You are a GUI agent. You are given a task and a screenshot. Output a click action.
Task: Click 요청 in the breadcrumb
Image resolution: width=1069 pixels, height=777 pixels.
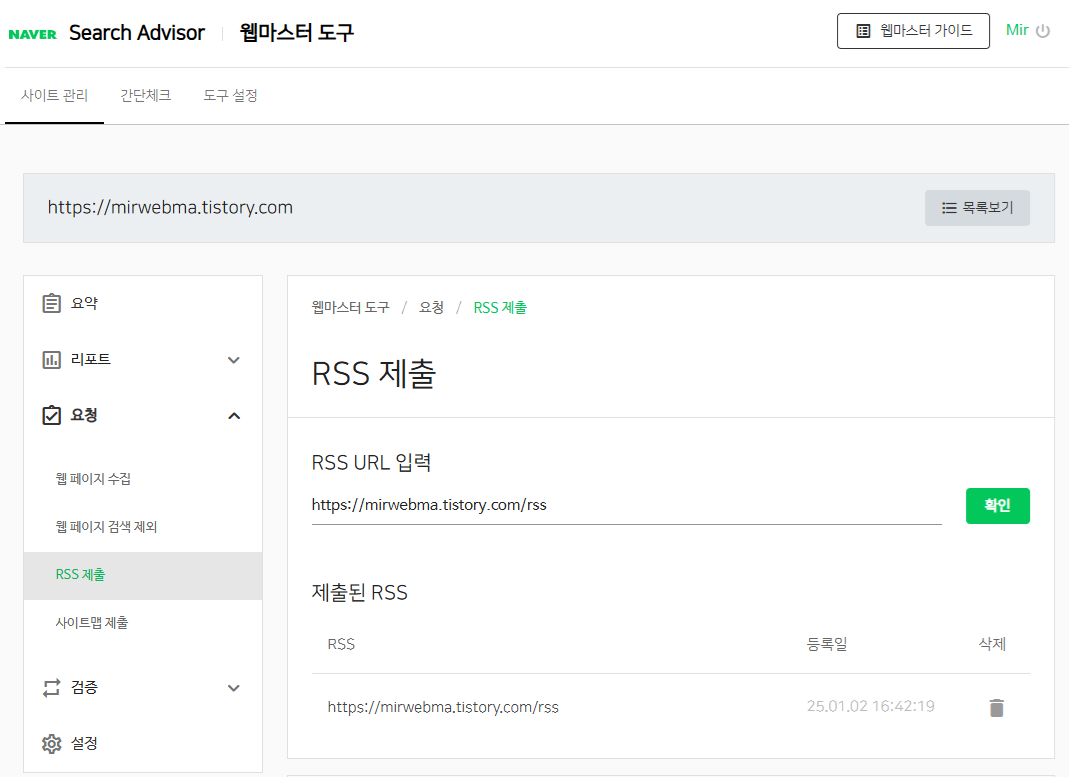[431, 307]
